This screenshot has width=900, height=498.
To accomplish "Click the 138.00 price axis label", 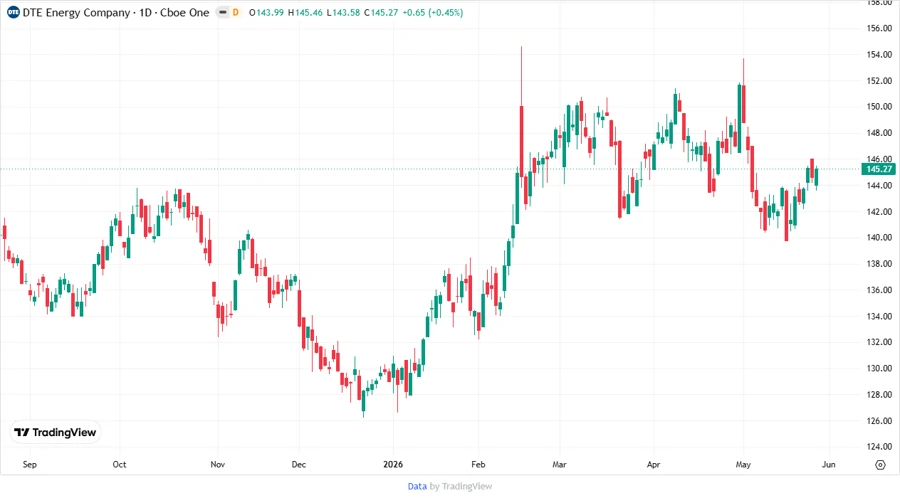I will tap(879, 264).
